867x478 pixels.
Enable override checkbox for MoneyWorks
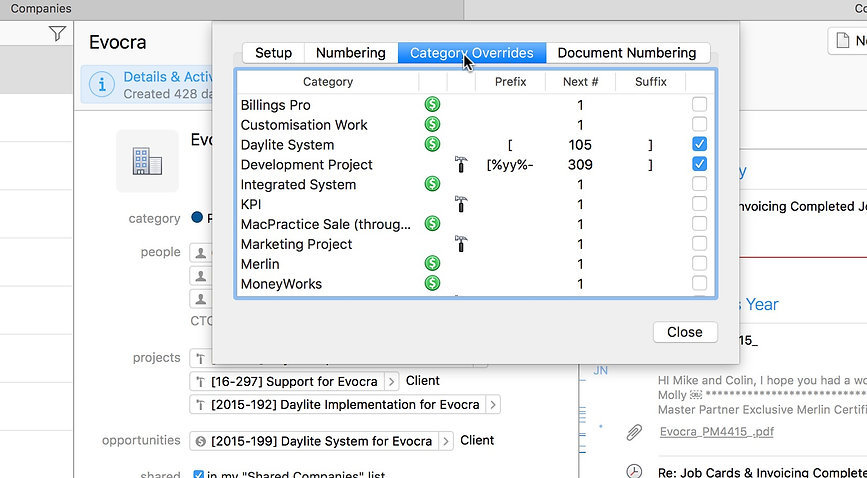(x=699, y=283)
